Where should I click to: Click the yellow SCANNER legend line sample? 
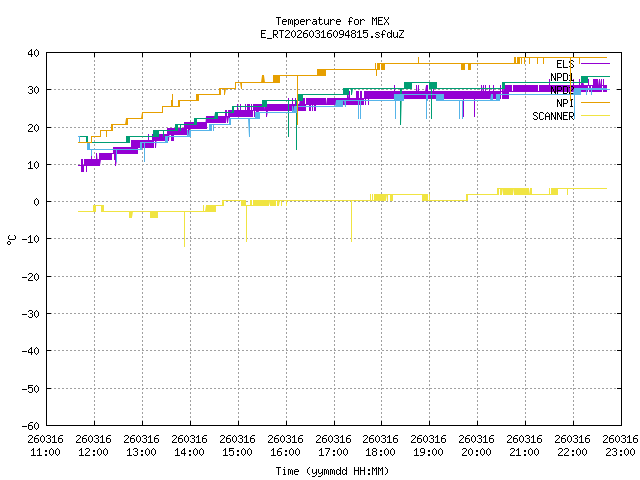click(x=593, y=116)
